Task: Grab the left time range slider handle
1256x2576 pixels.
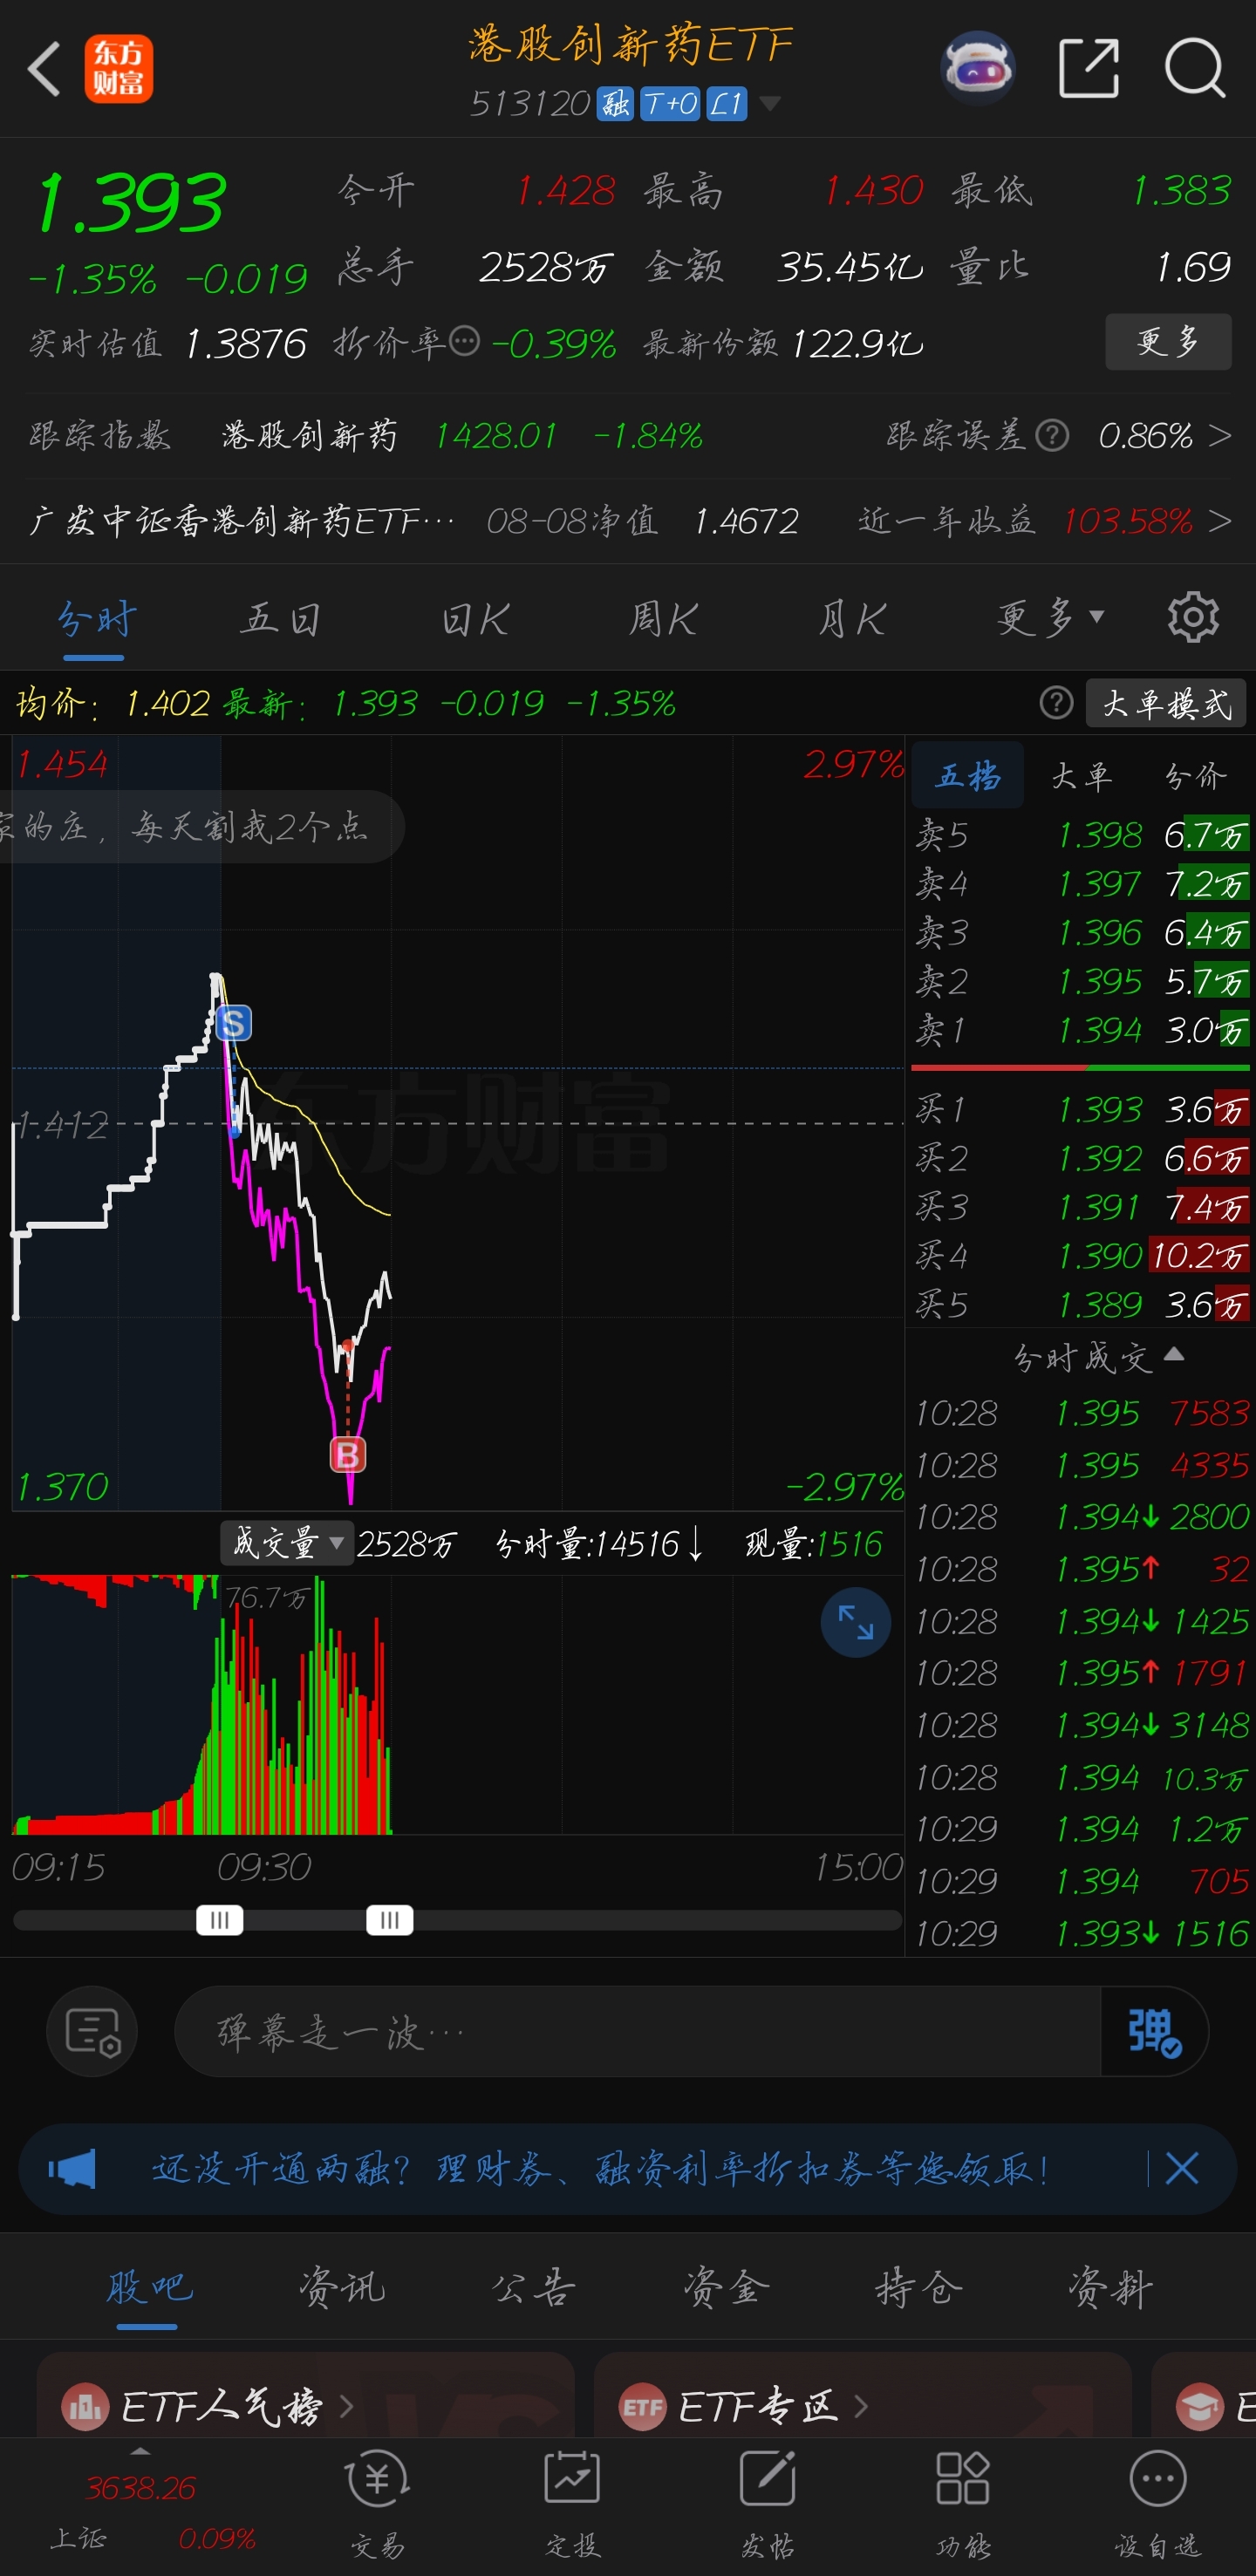Action: pos(220,1920)
